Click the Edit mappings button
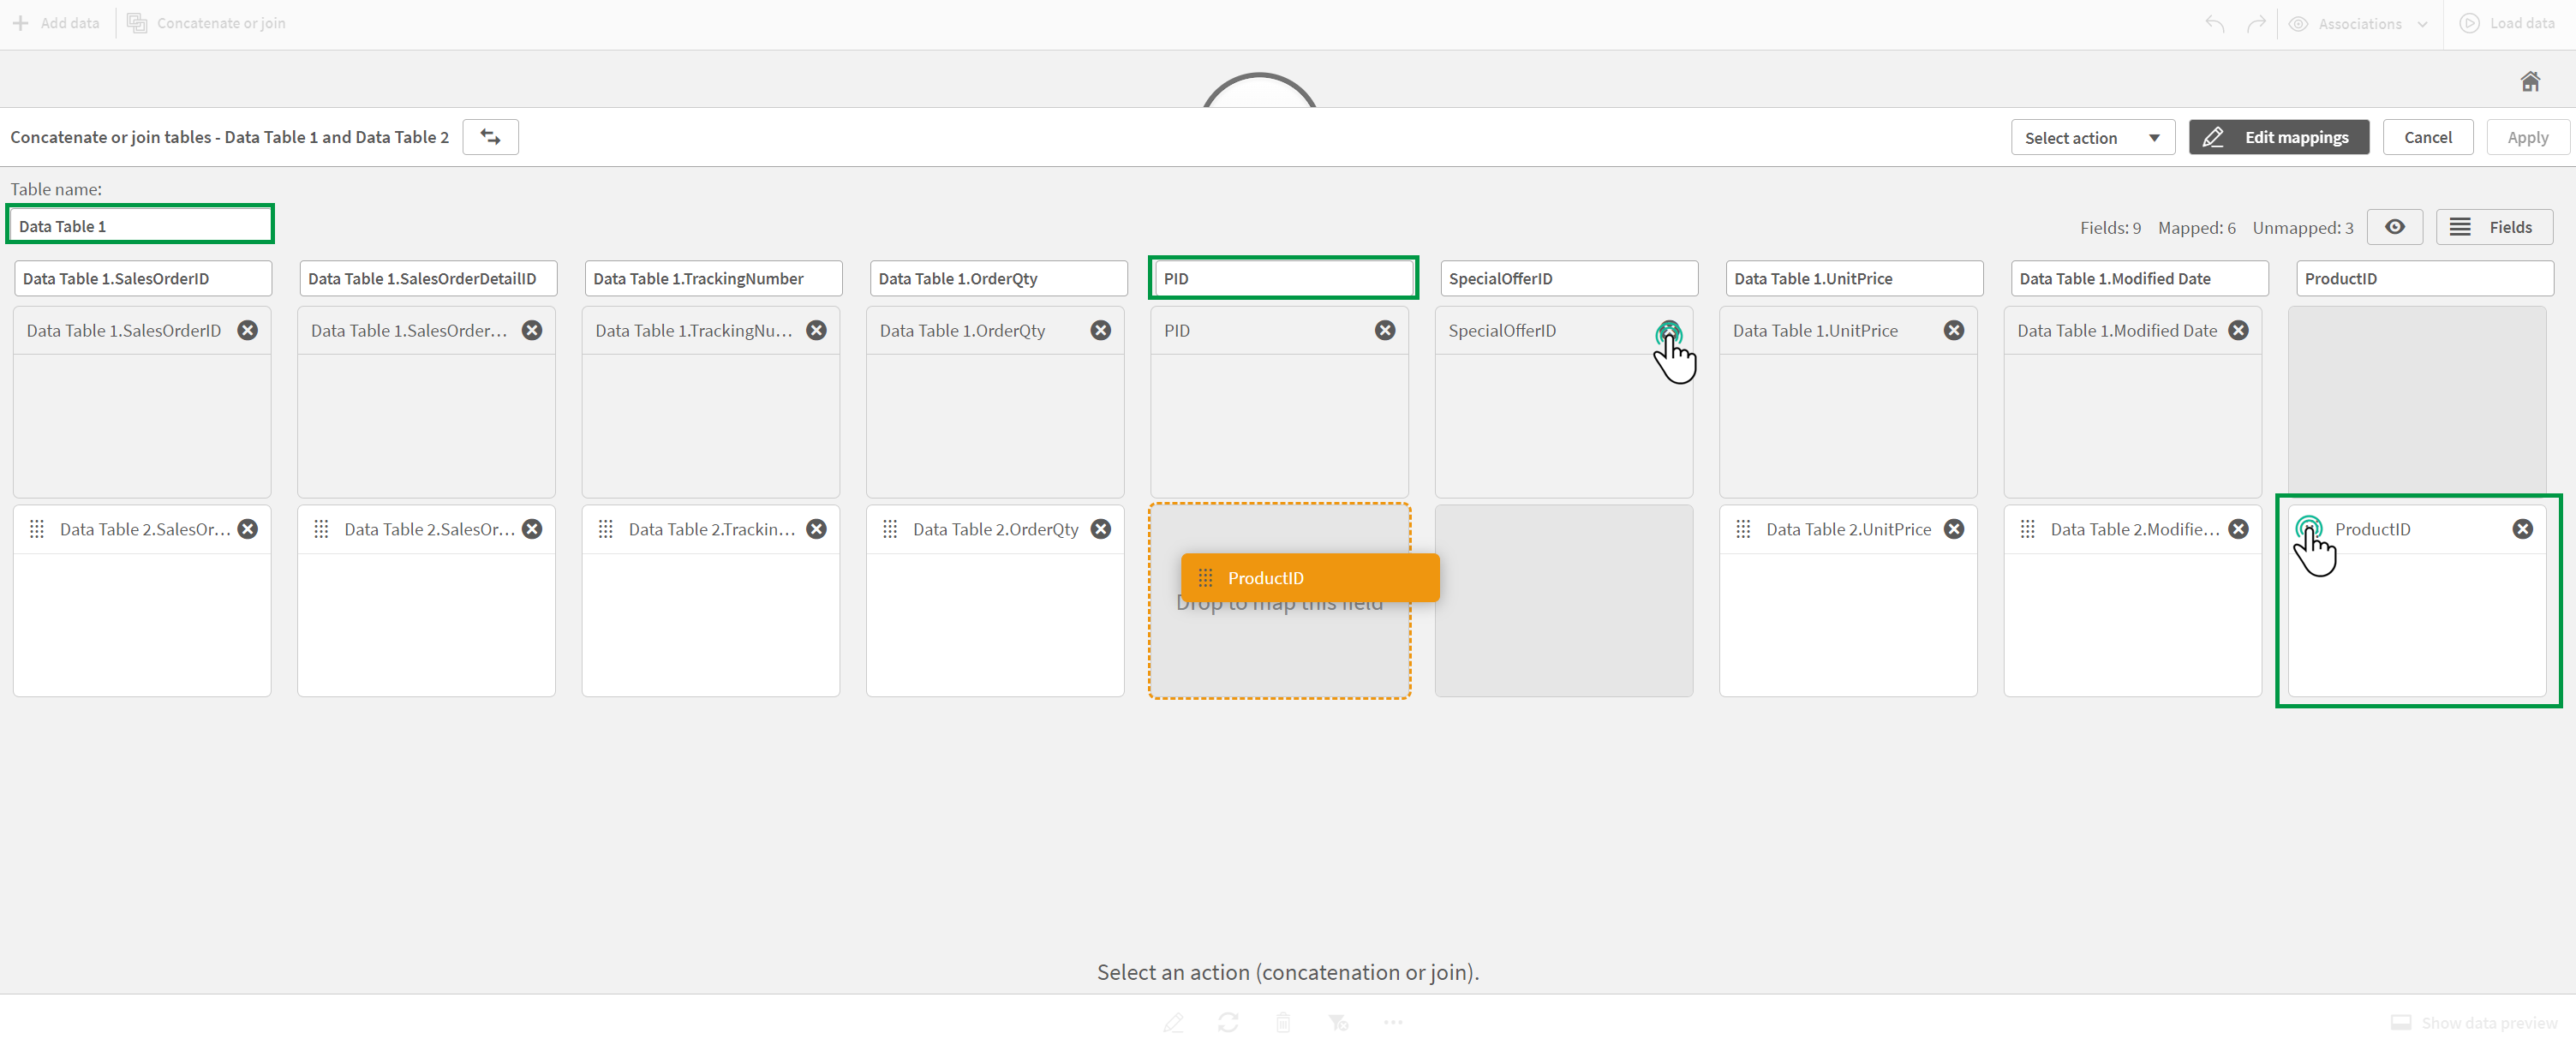This screenshot has height=1051, width=2576. (2280, 136)
